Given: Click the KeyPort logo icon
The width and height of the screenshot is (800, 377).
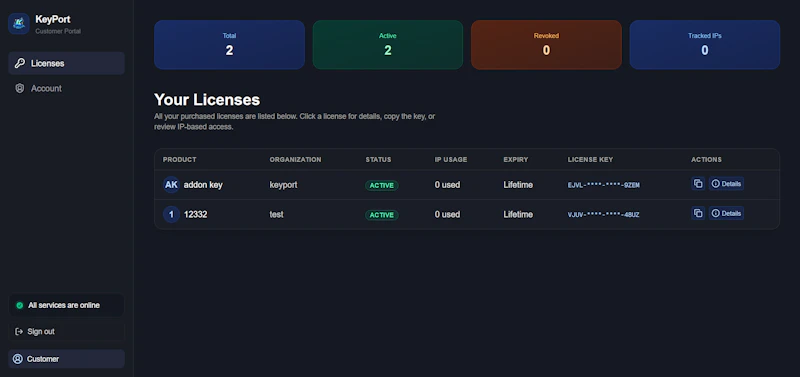Looking at the screenshot, I should coord(19,23).
